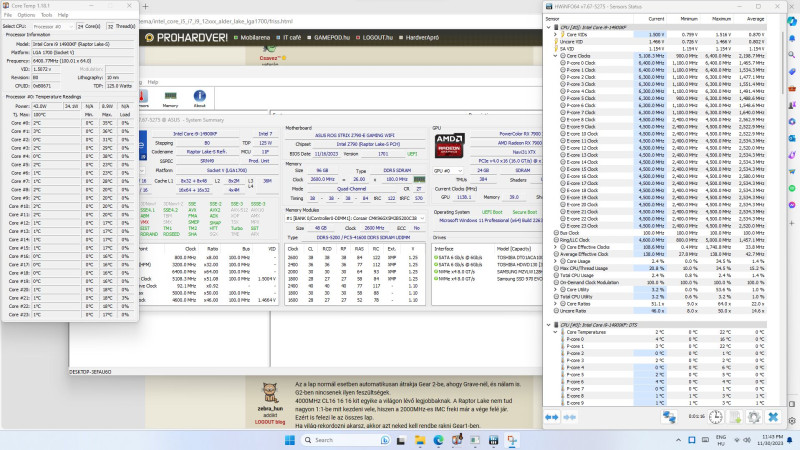Open the Select CPU Processor #0 dropdown
This screenshot has width=800, height=450.
53,26
